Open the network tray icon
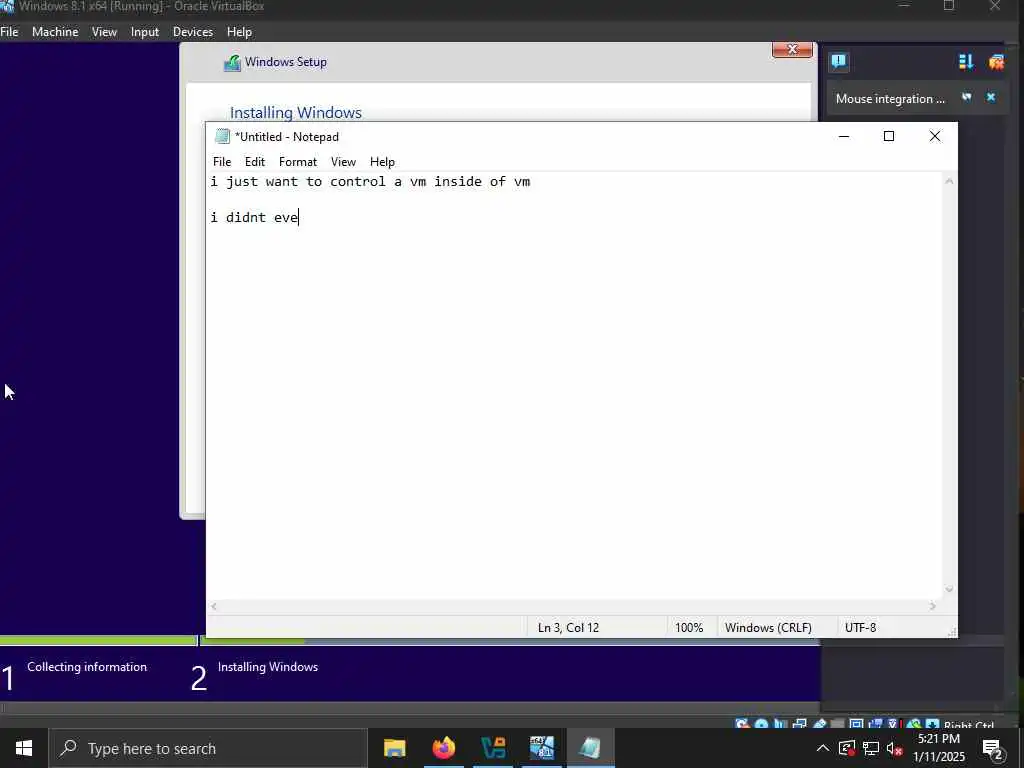The height and width of the screenshot is (768, 1024). [x=871, y=748]
